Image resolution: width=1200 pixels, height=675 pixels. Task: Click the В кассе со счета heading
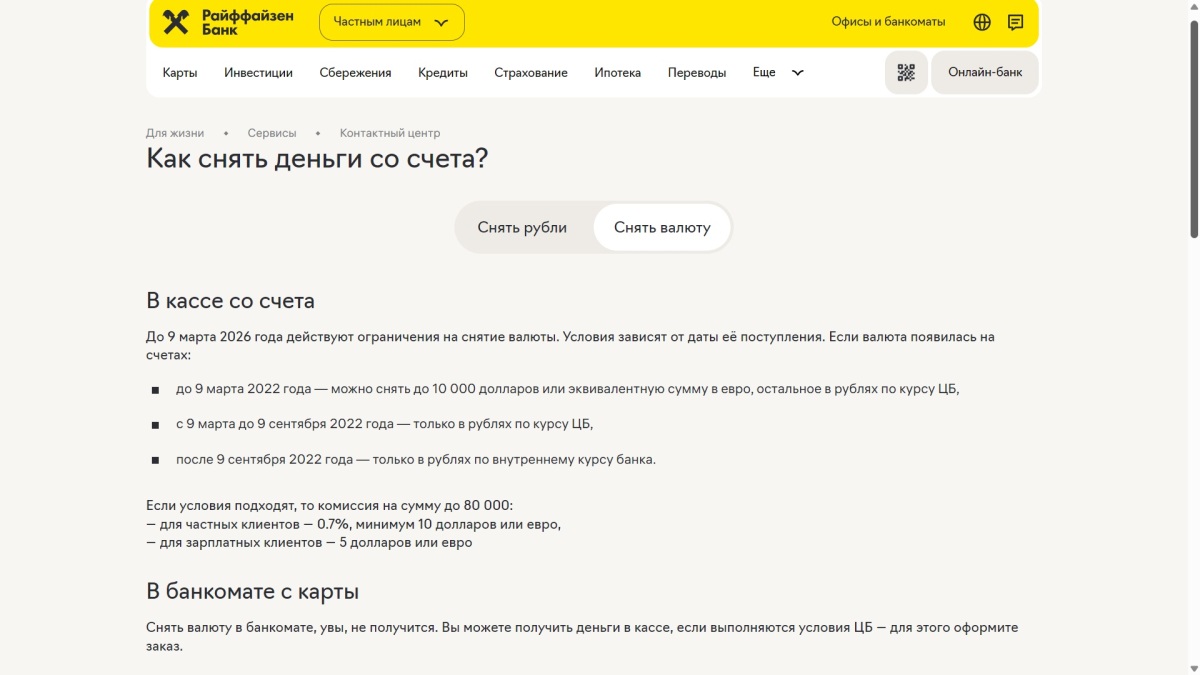(x=231, y=300)
